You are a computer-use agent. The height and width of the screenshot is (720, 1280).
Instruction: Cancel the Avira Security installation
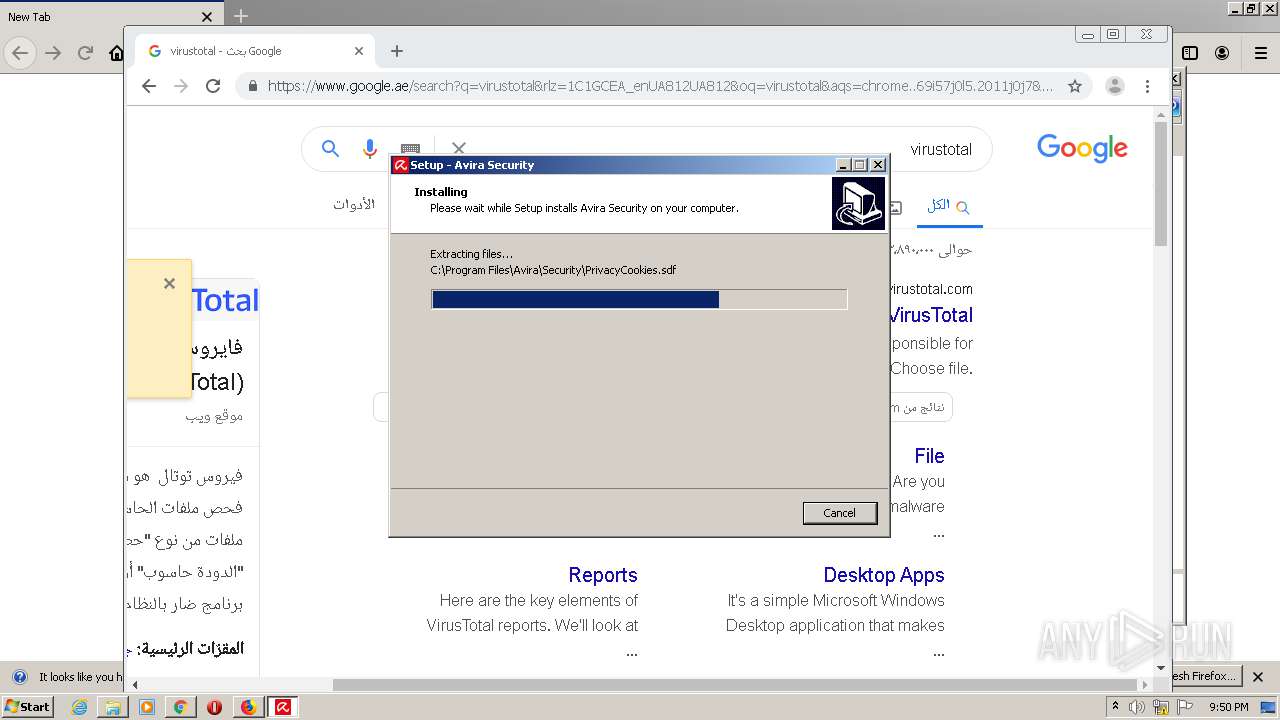839,513
